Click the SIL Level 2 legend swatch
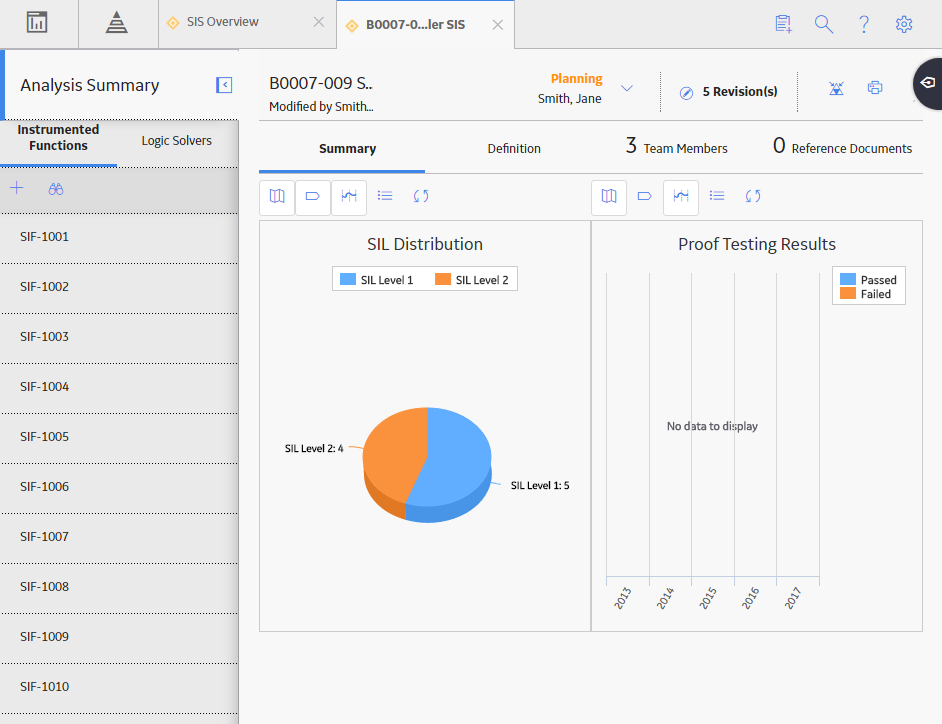 coord(443,279)
